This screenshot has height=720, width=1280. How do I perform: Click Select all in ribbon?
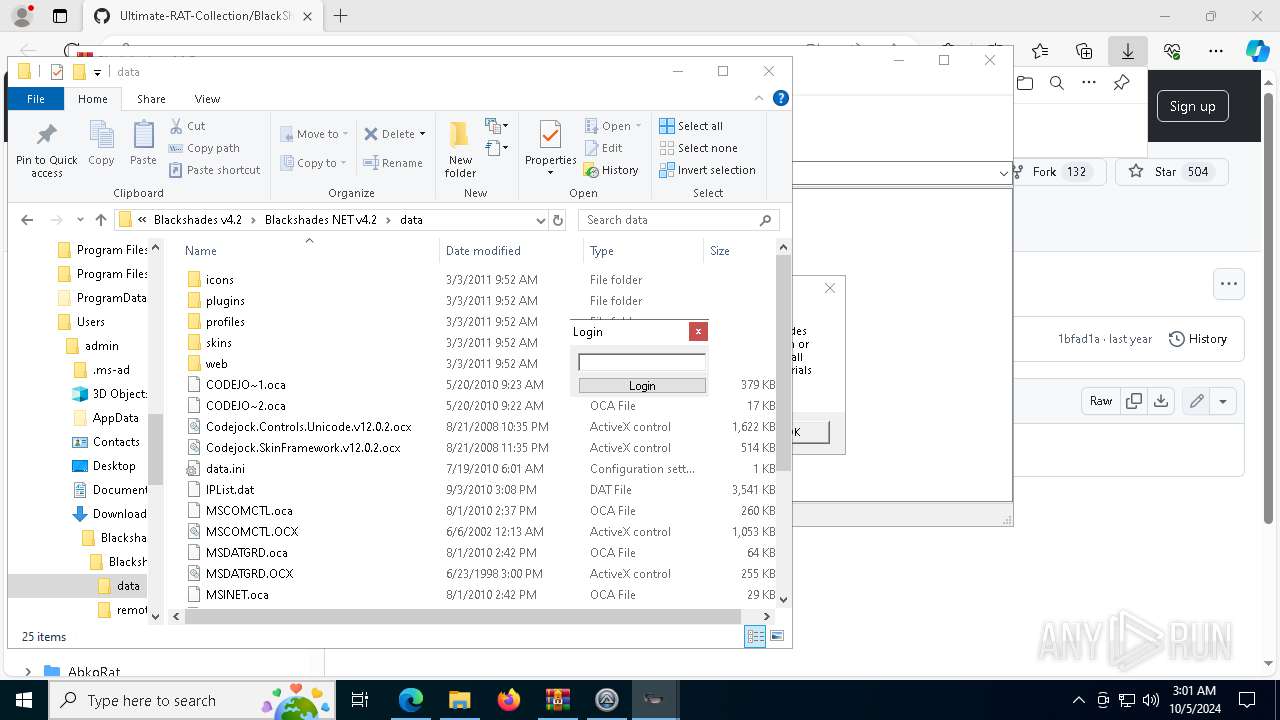691,126
